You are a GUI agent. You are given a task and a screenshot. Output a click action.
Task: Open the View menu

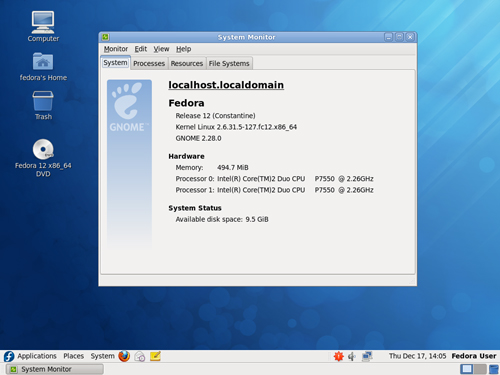click(x=161, y=49)
